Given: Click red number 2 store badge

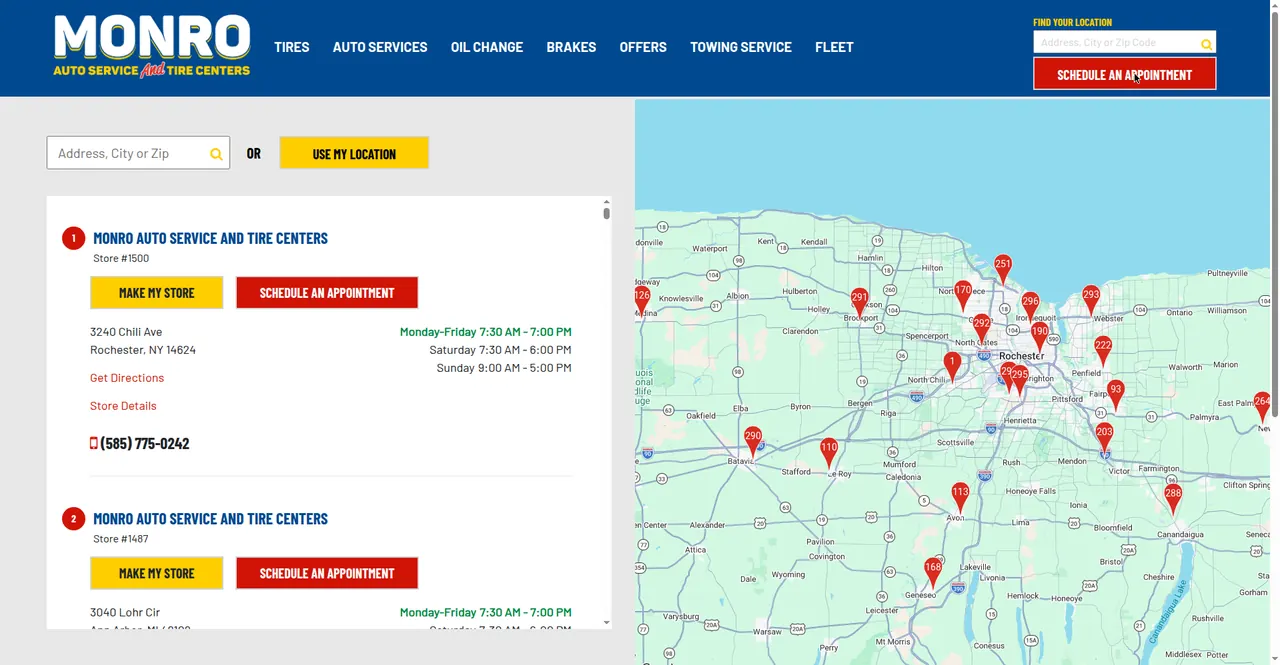Looking at the screenshot, I should 73,519.
